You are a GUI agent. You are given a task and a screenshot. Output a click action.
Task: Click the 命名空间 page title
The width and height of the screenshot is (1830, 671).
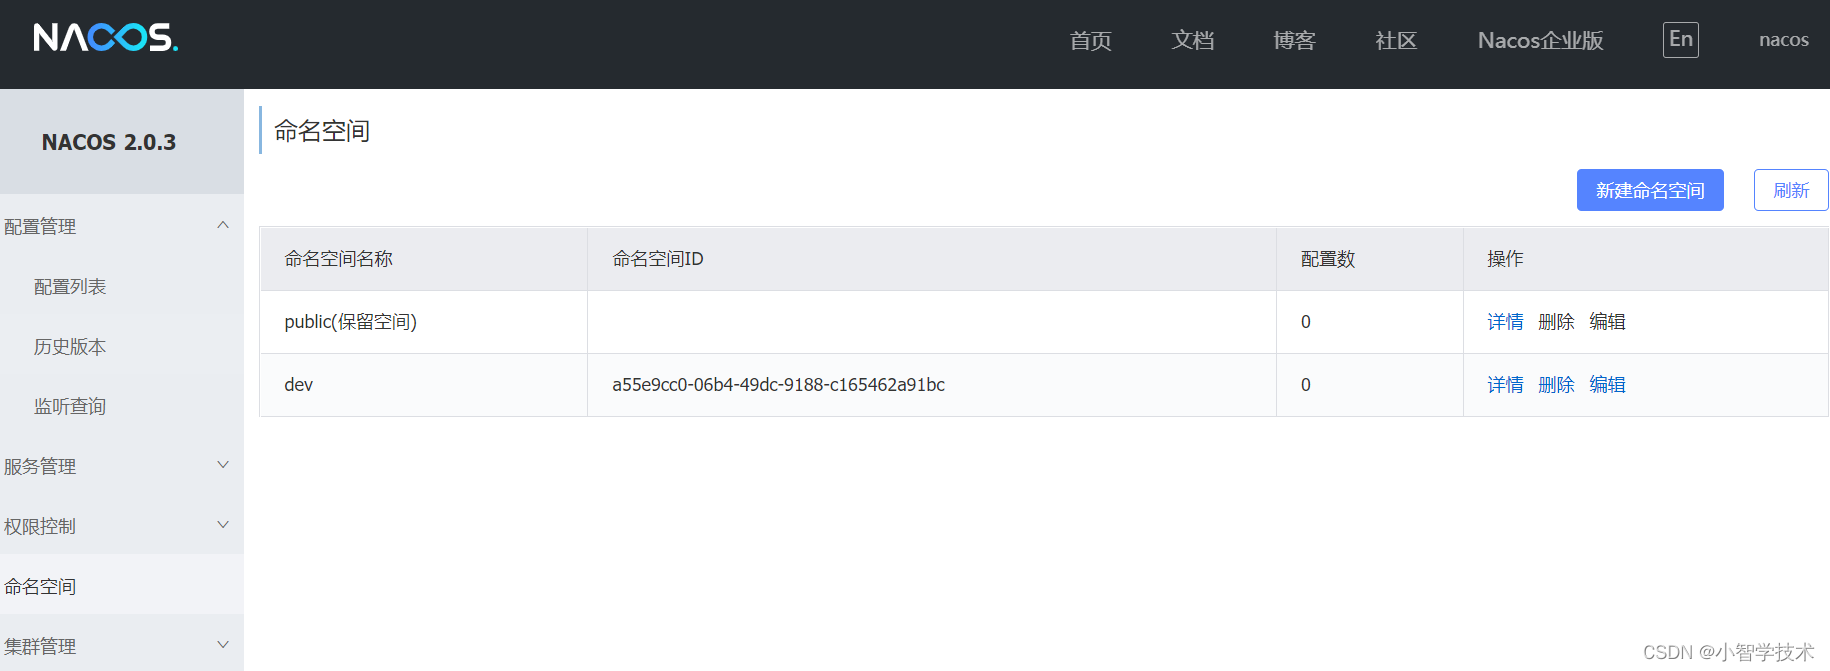(322, 131)
